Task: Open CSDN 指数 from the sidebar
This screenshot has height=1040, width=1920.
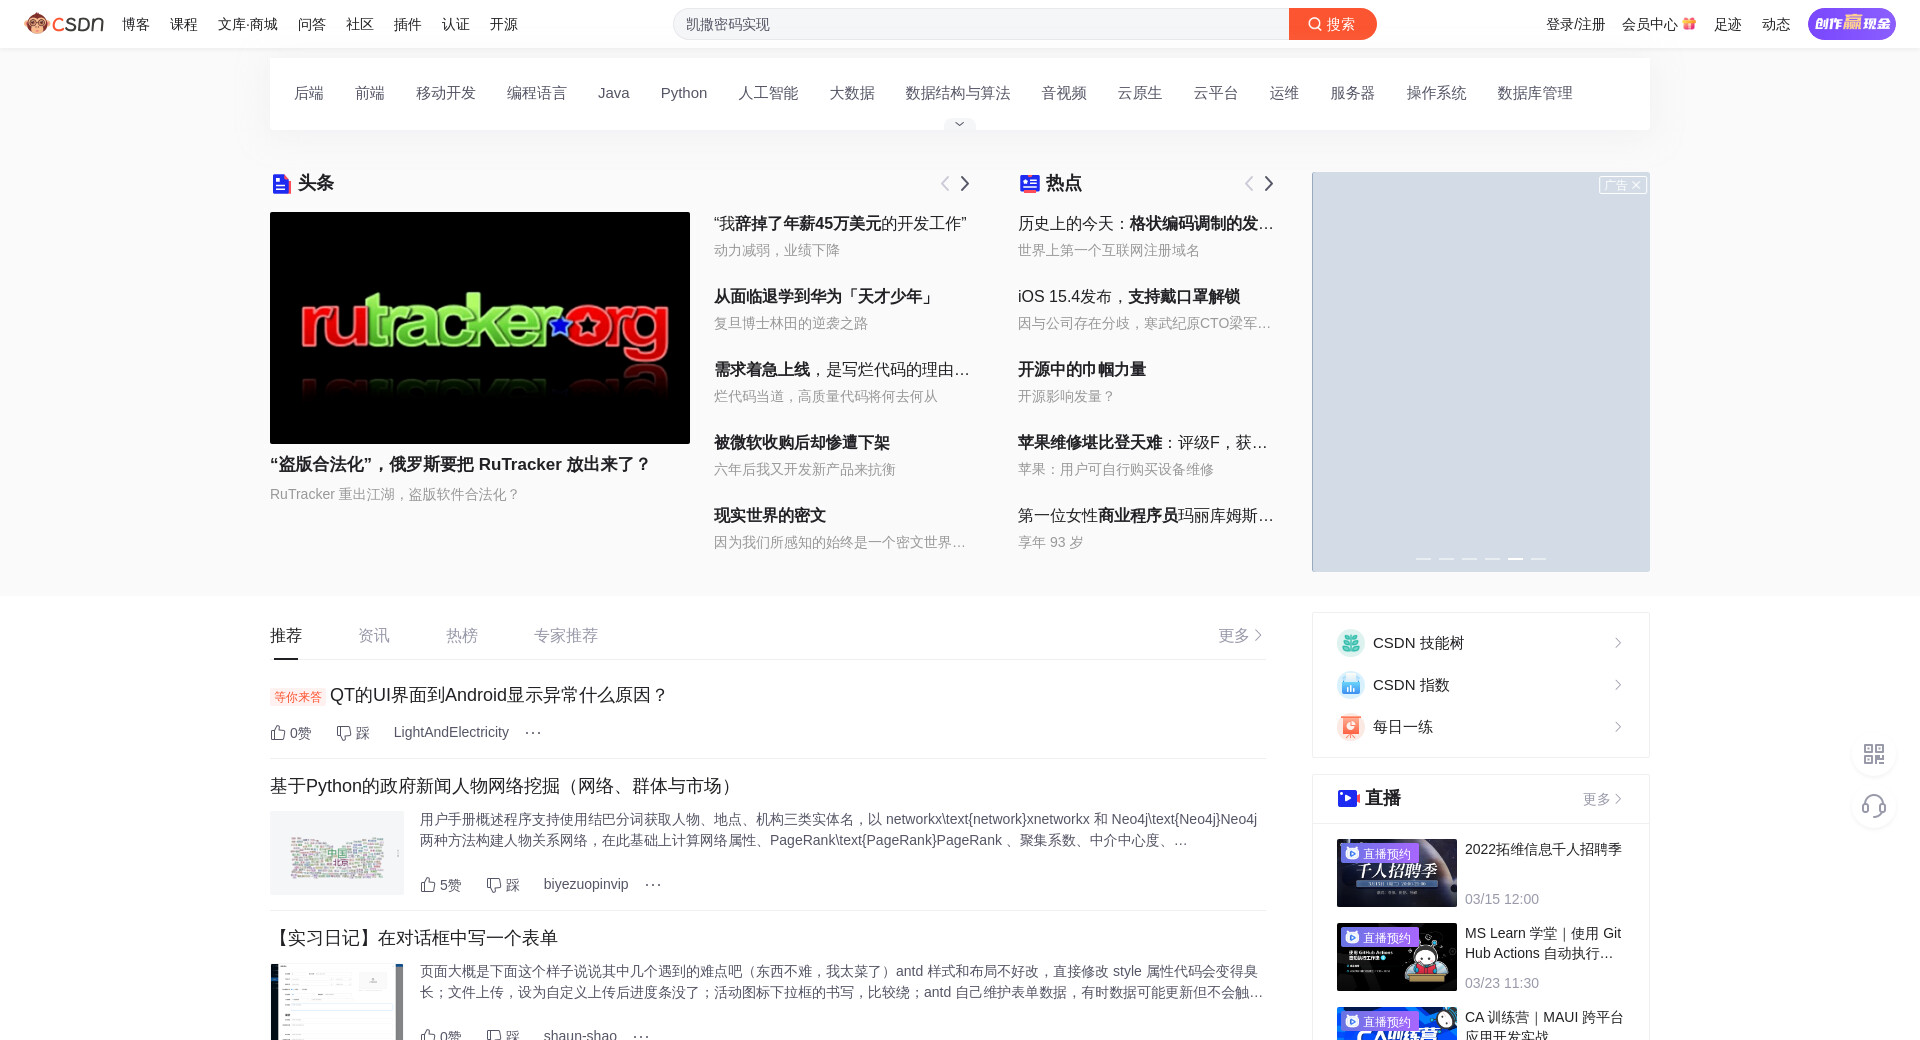Action: pyautogui.click(x=1480, y=685)
